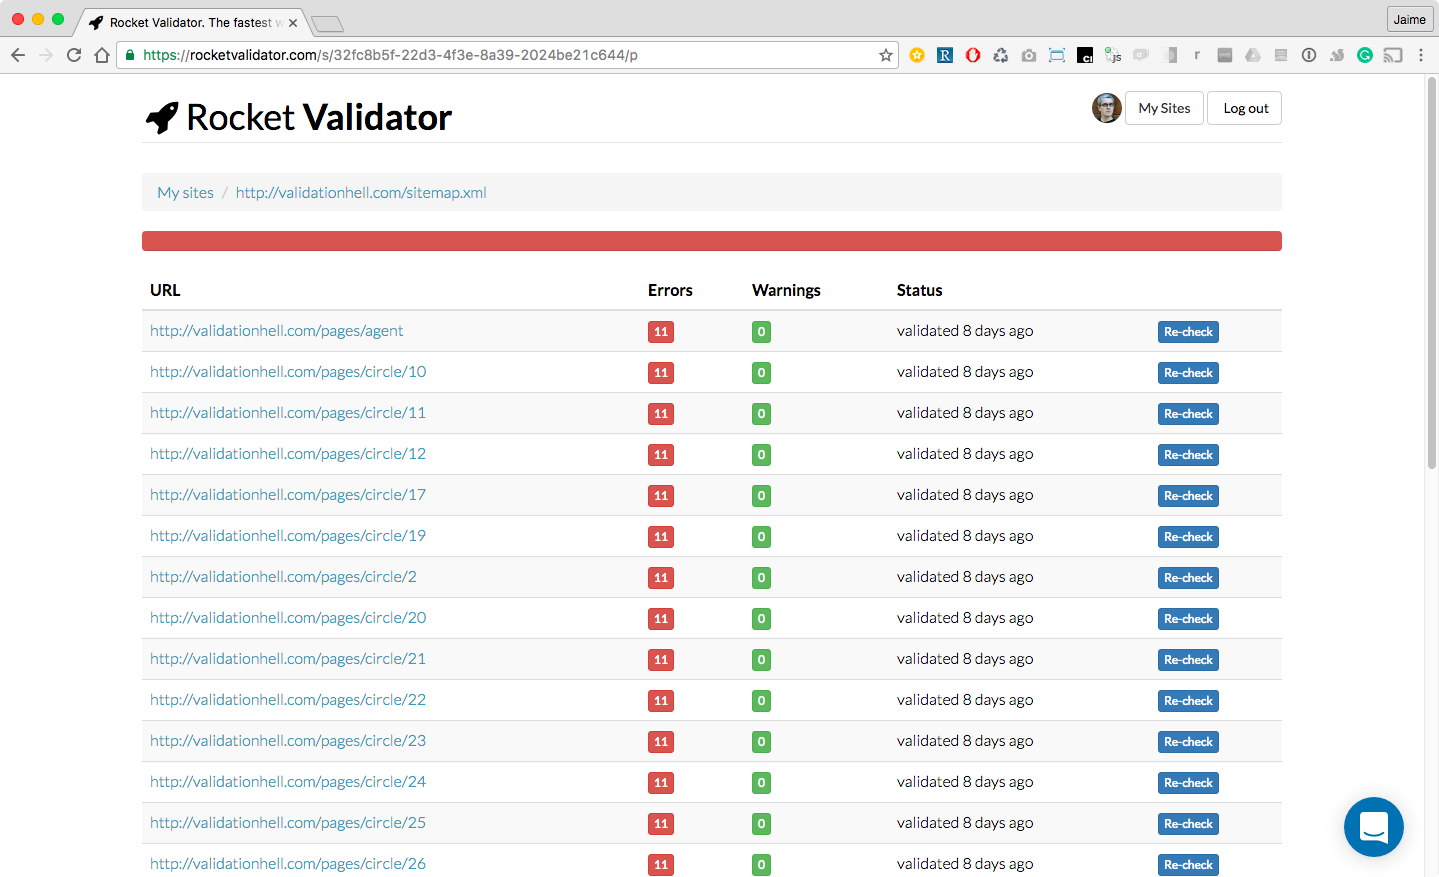
Task: Click the Errors column header
Action: tap(670, 290)
